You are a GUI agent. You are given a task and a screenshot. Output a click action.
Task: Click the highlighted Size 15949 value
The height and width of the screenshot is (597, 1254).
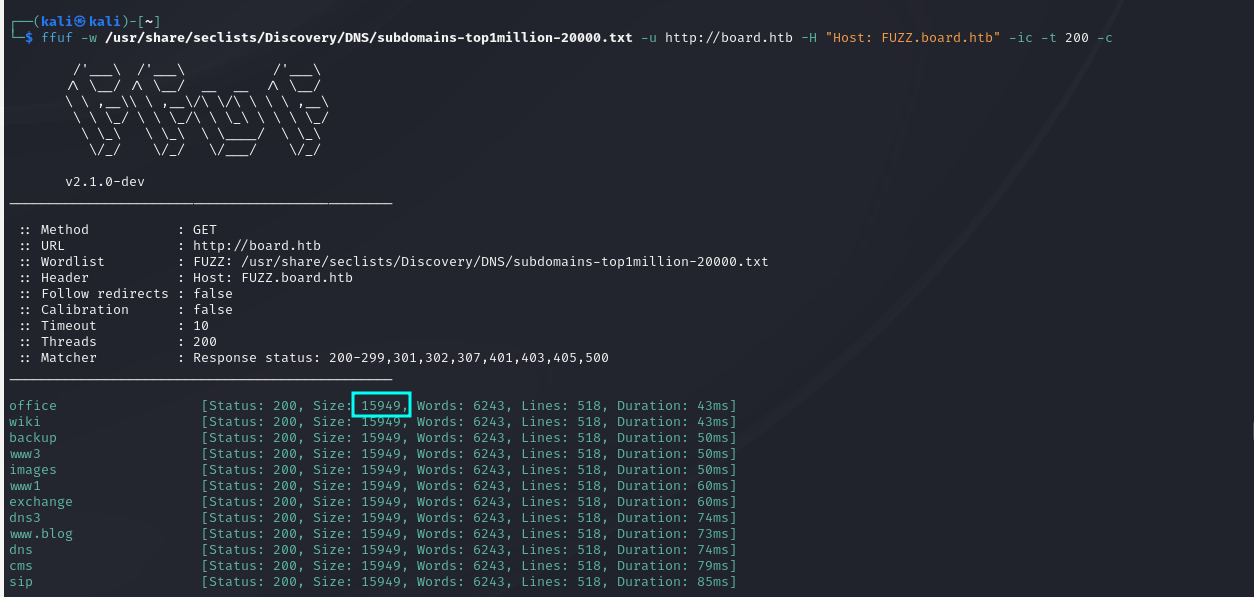pos(381,406)
